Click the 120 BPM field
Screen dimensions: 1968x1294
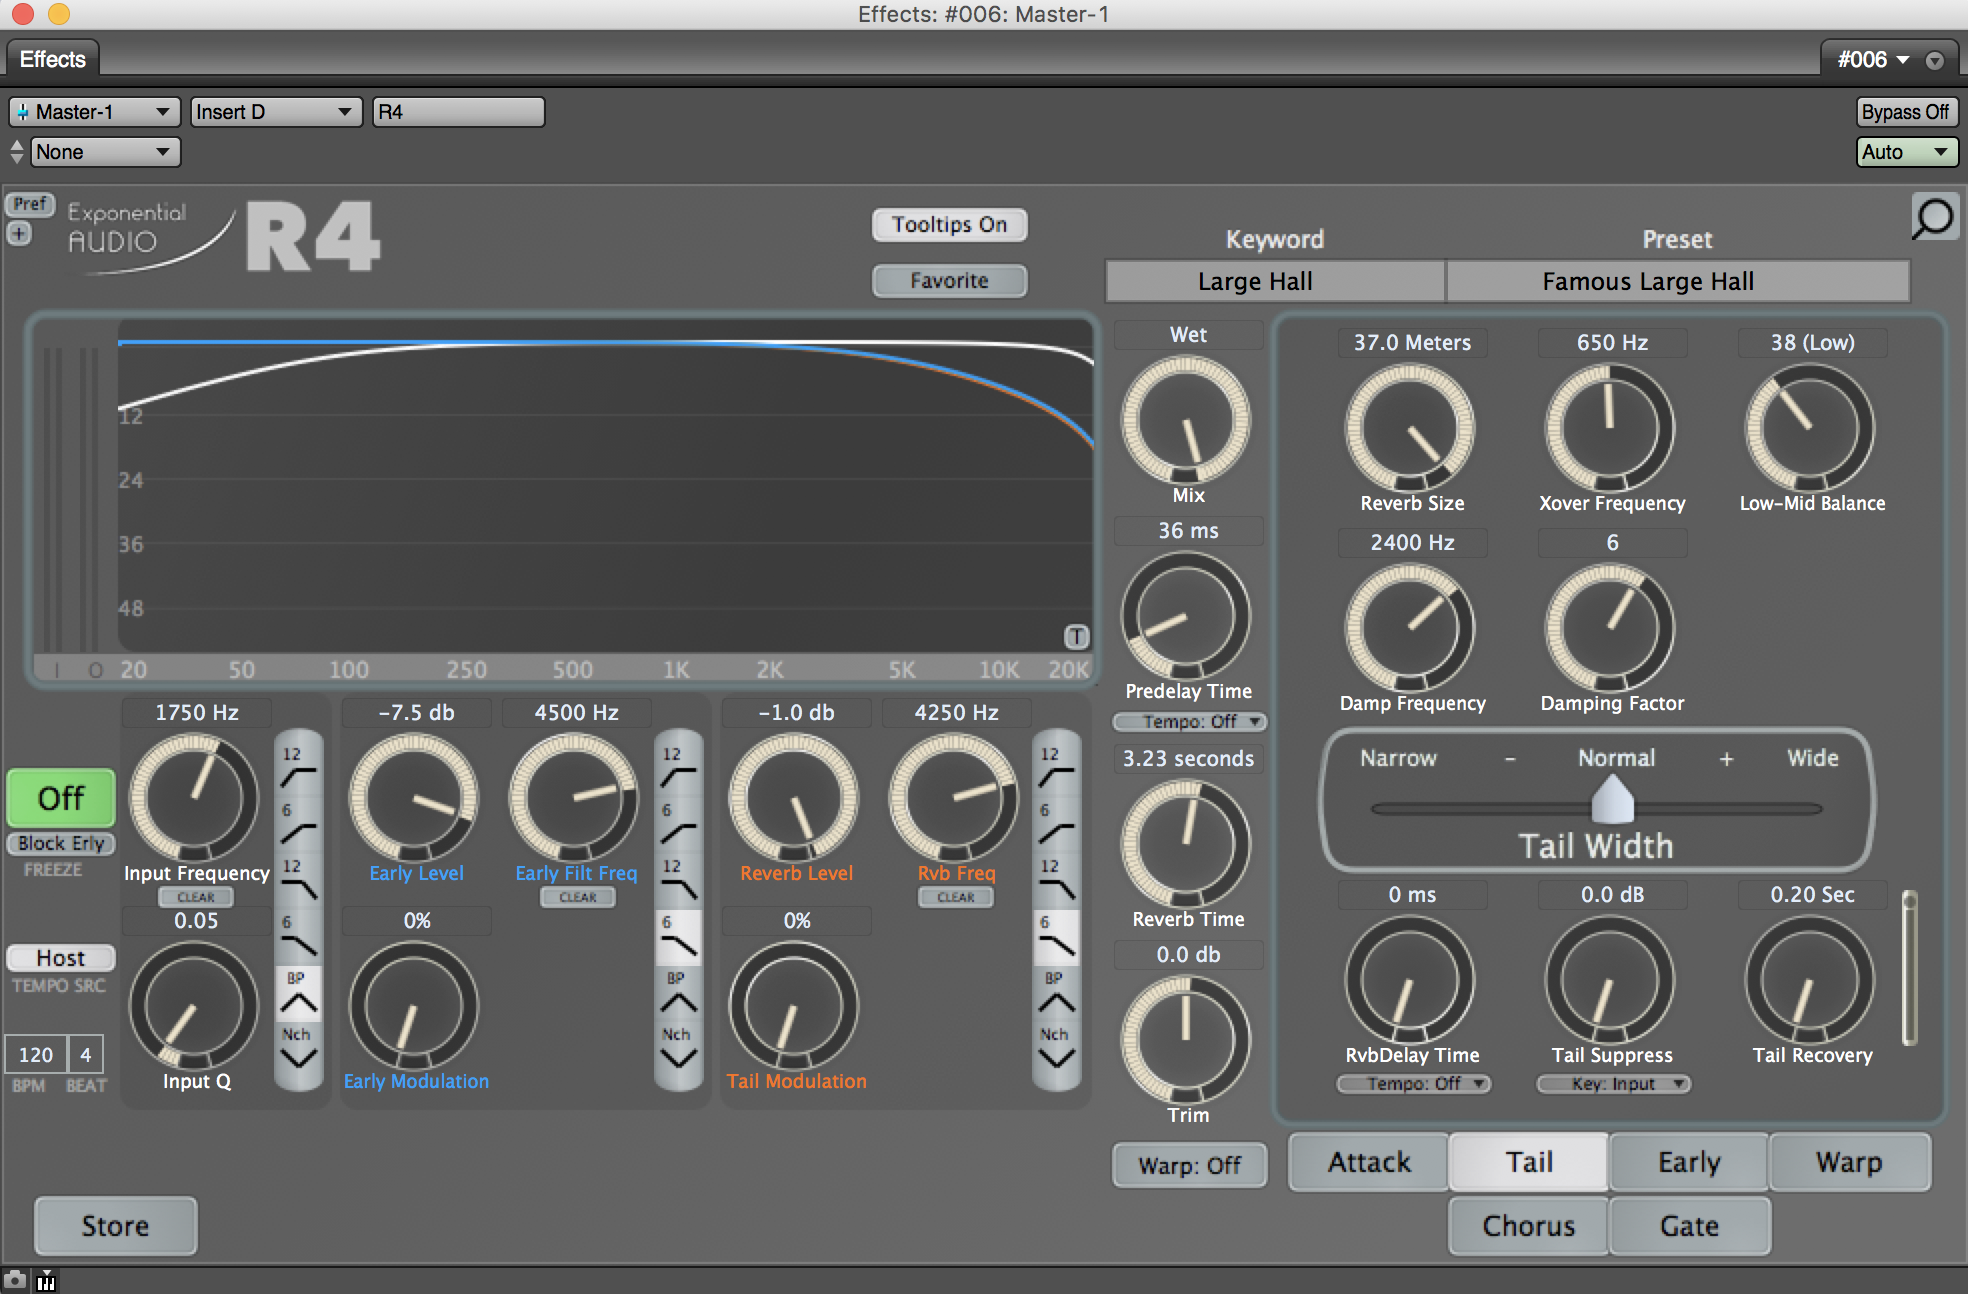coord(36,1055)
